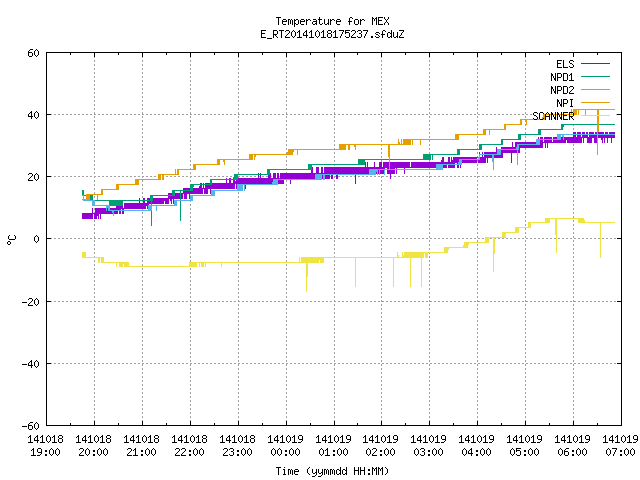The image size is (640, 480).
Task: Click the SCANNER legend label
Action: click(x=553, y=116)
